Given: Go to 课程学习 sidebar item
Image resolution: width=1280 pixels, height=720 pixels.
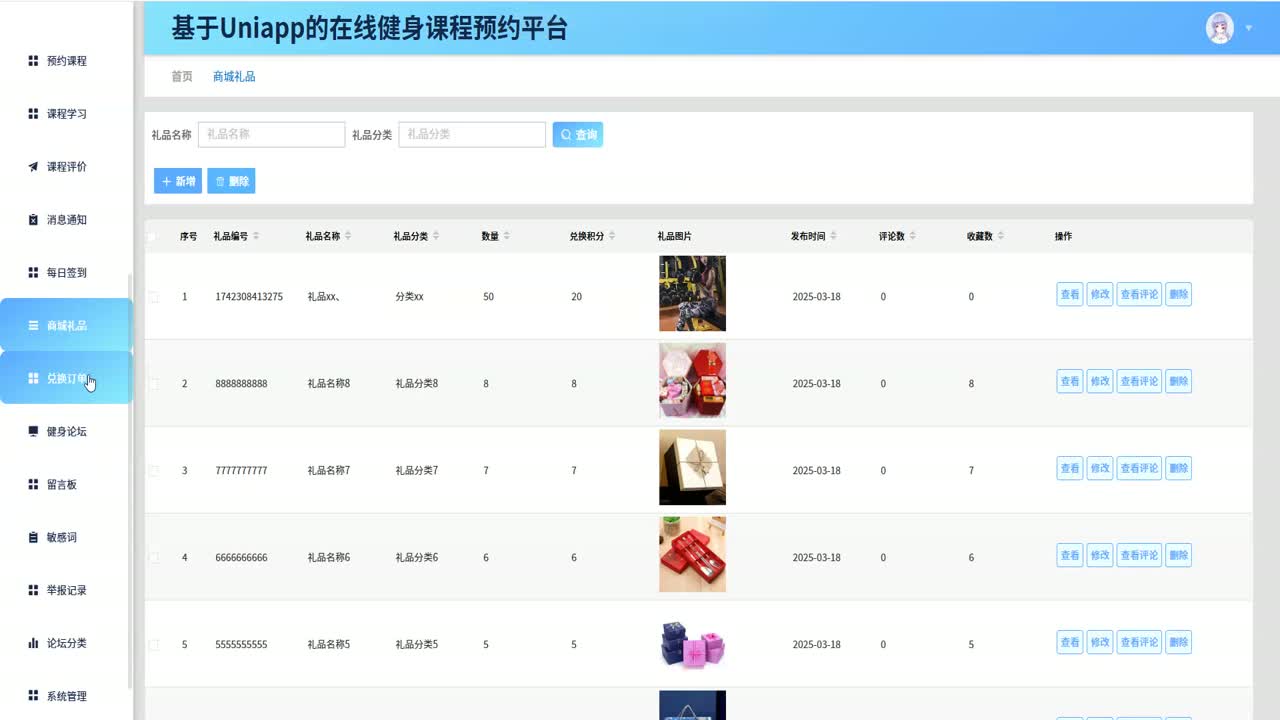Looking at the screenshot, I should 66,114.
